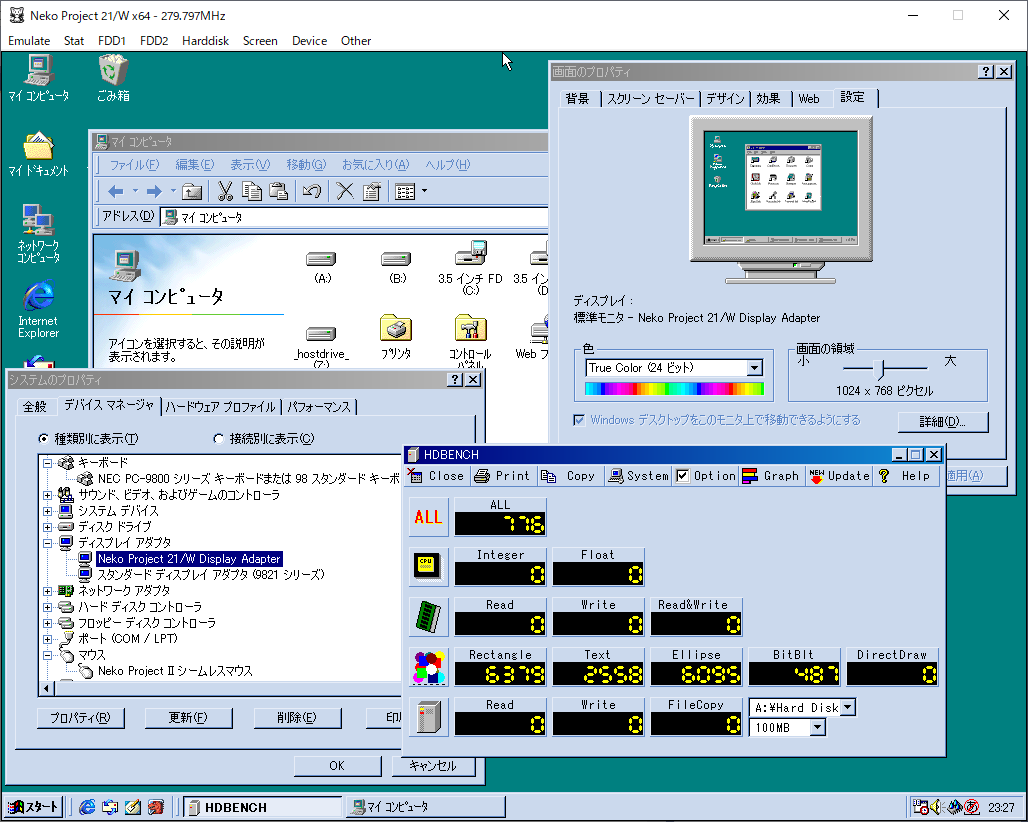Expand the network adapters node
Screen dimensions: 1028x822
(x=47, y=591)
